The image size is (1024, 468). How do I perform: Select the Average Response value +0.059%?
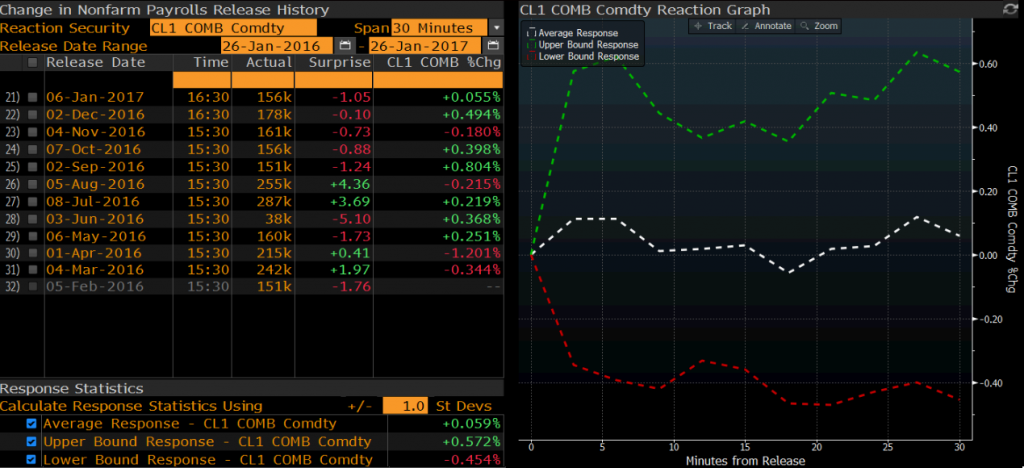click(x=471, y=424)
